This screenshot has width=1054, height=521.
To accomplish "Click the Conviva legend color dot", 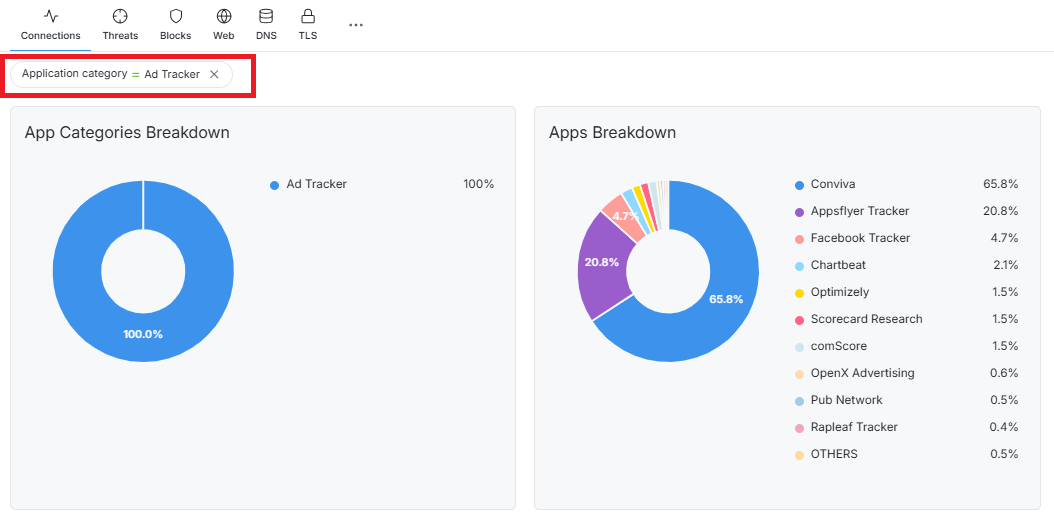I will [x=799, y=185].
